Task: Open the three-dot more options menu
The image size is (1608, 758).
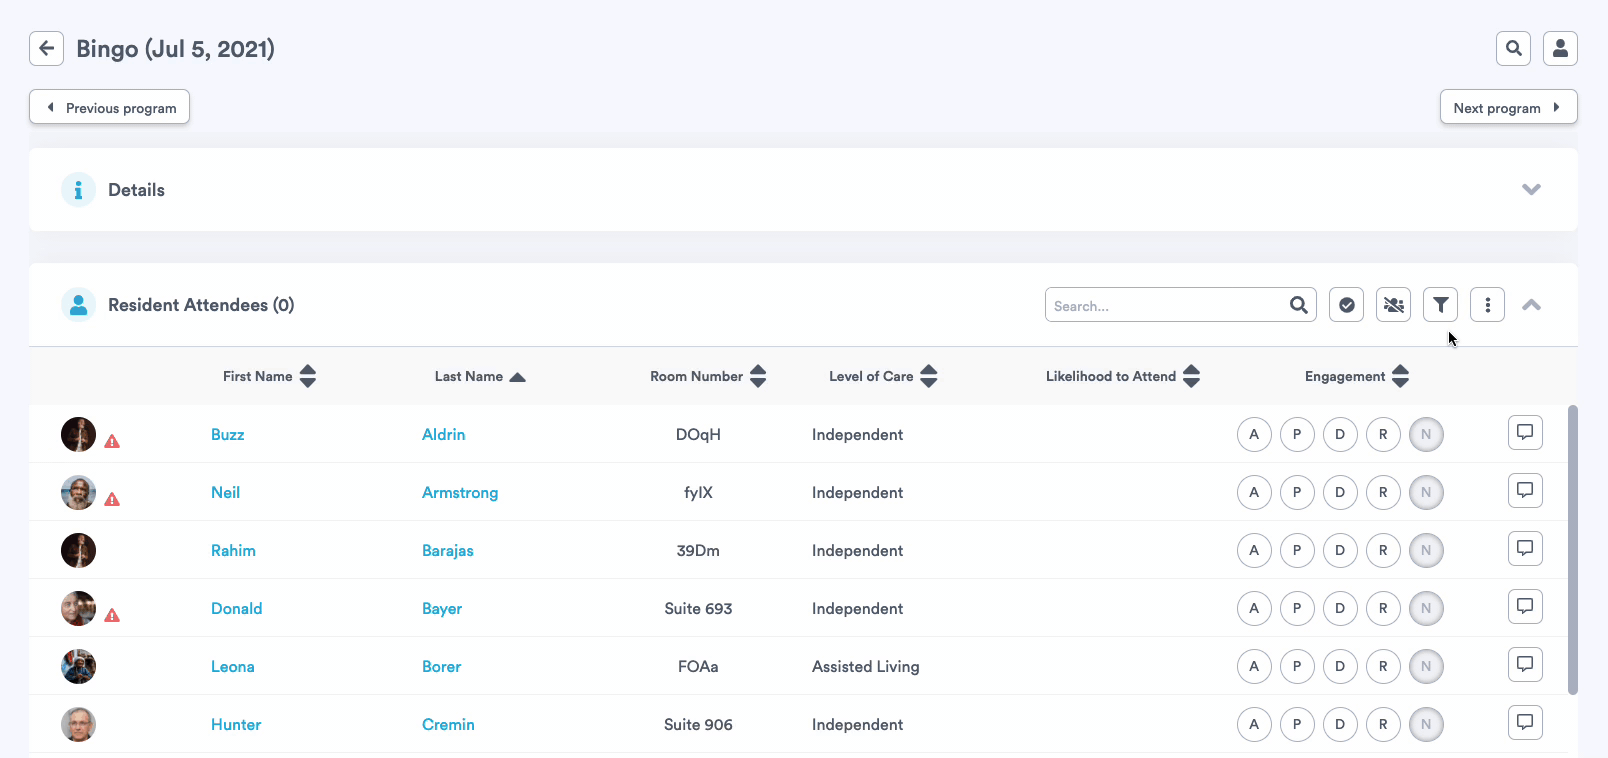Action: [1488, 305]
